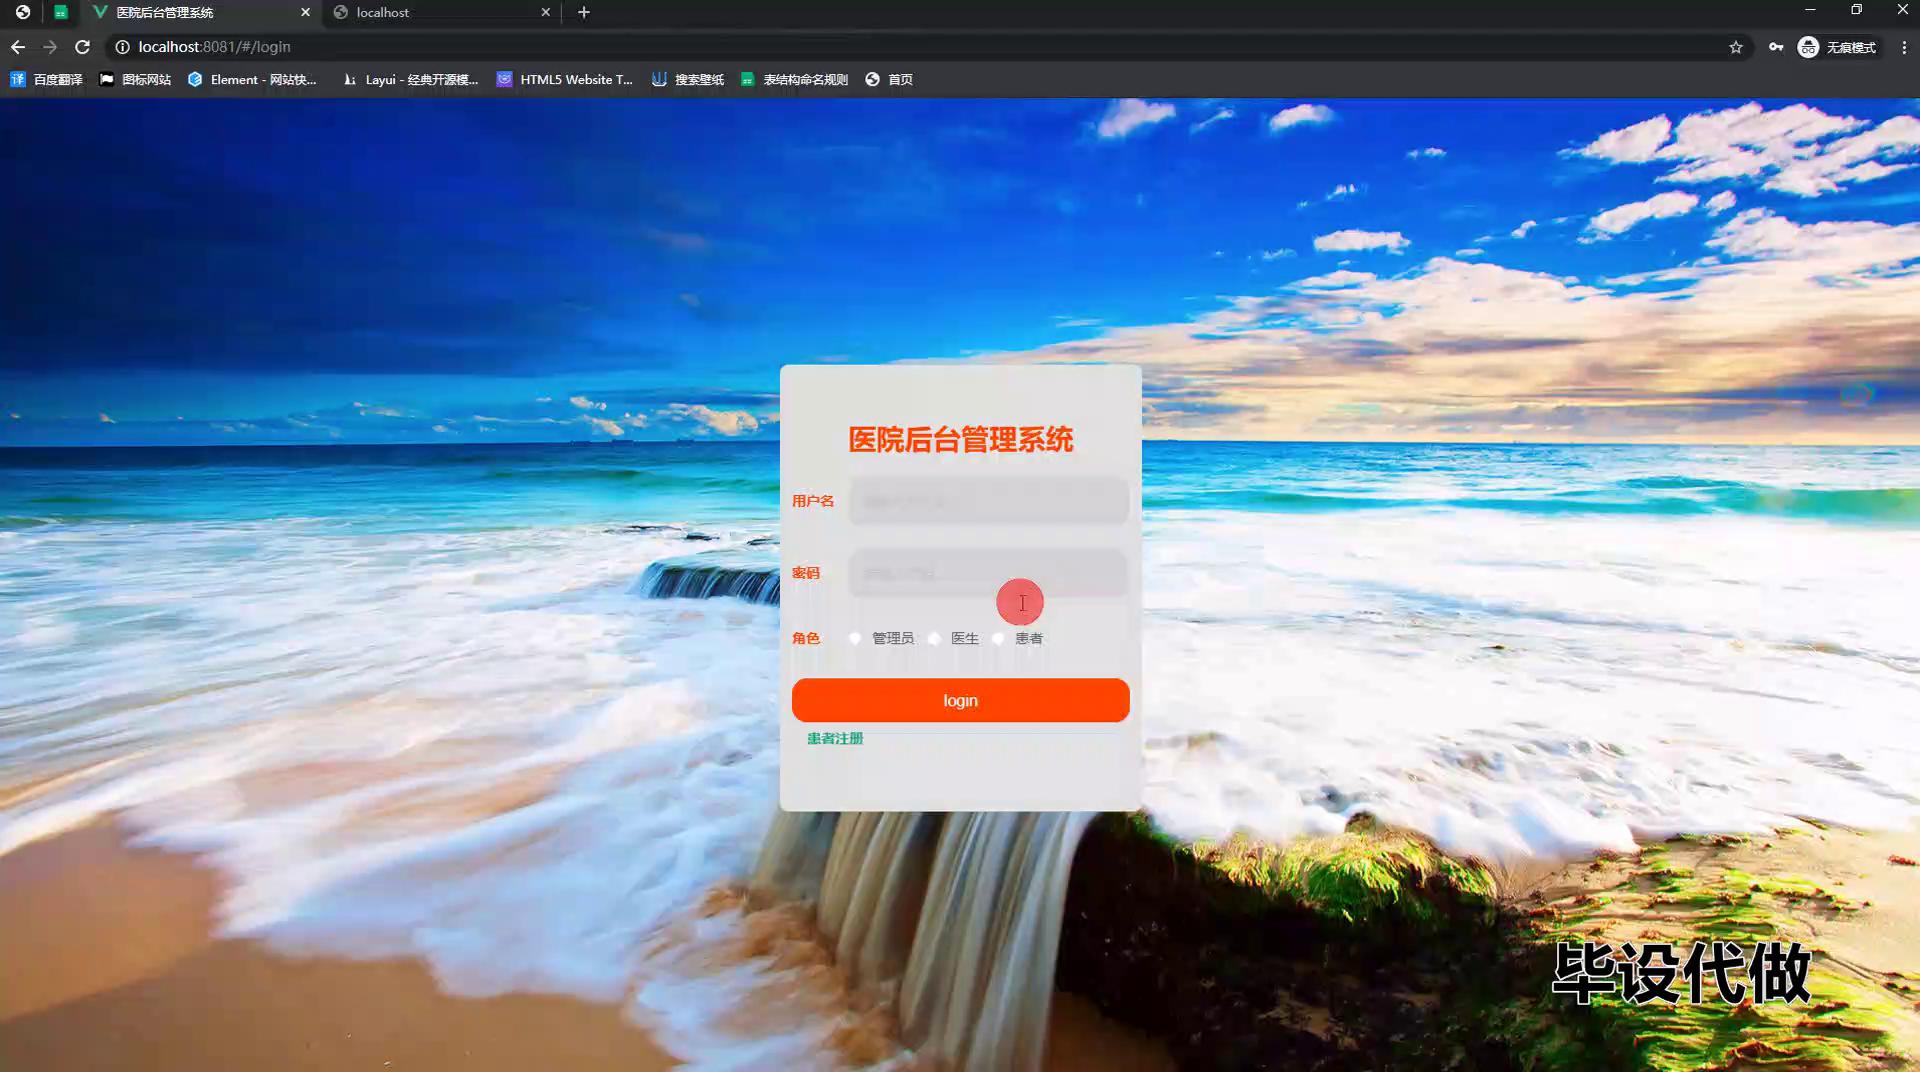Open the 百度翻译 bookmark
The height and width of the screenshot is (1072, 1920).
(x=47, y=79)
